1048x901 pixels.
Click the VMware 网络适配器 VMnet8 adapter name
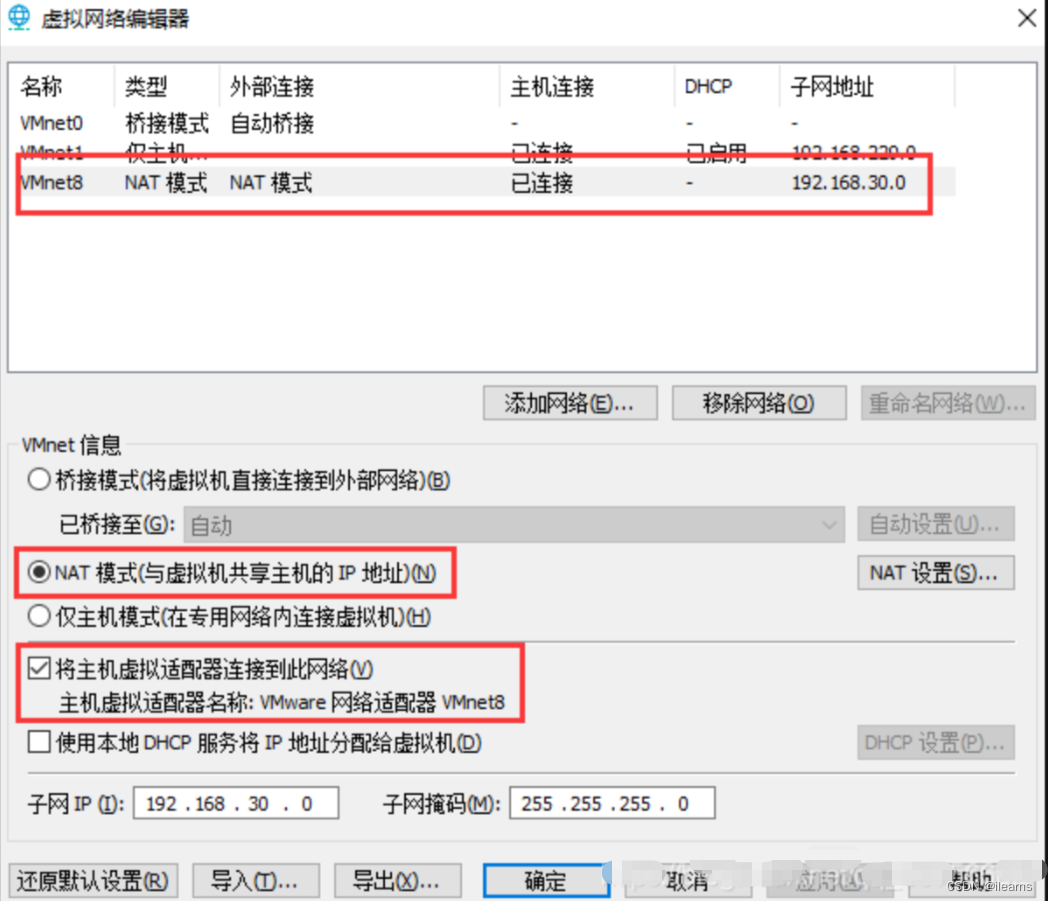[x=382, y=702]
